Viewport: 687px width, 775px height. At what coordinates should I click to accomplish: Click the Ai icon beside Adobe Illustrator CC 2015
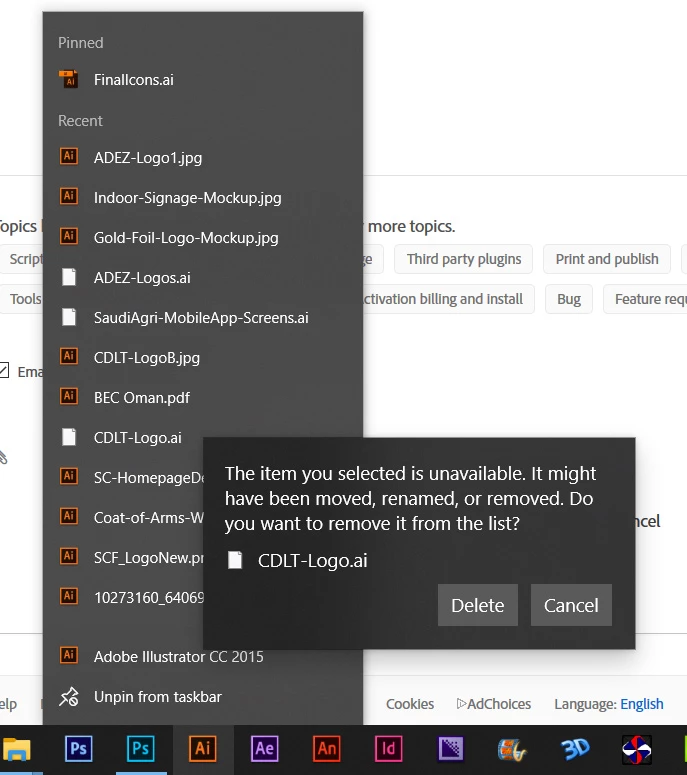[x=69, y=655]
